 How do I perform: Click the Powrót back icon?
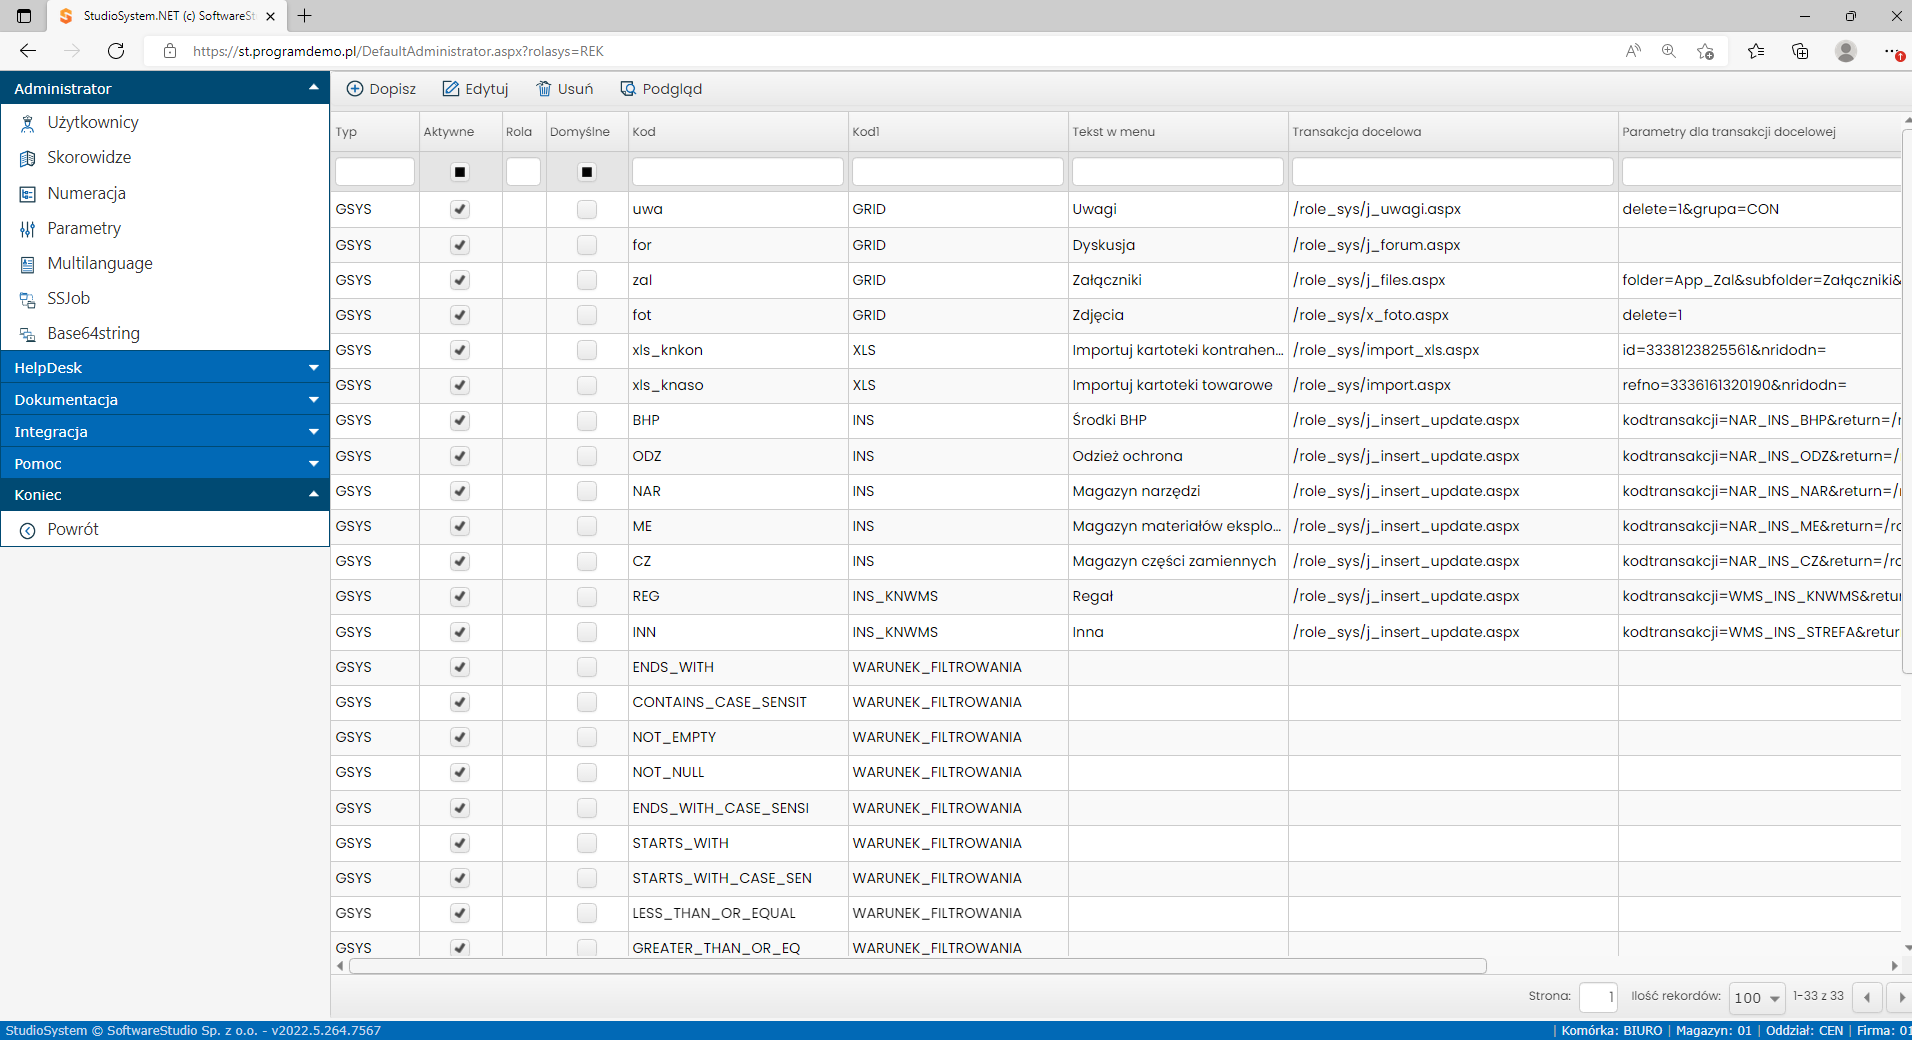pyautogui.click(x=28, y=530)
